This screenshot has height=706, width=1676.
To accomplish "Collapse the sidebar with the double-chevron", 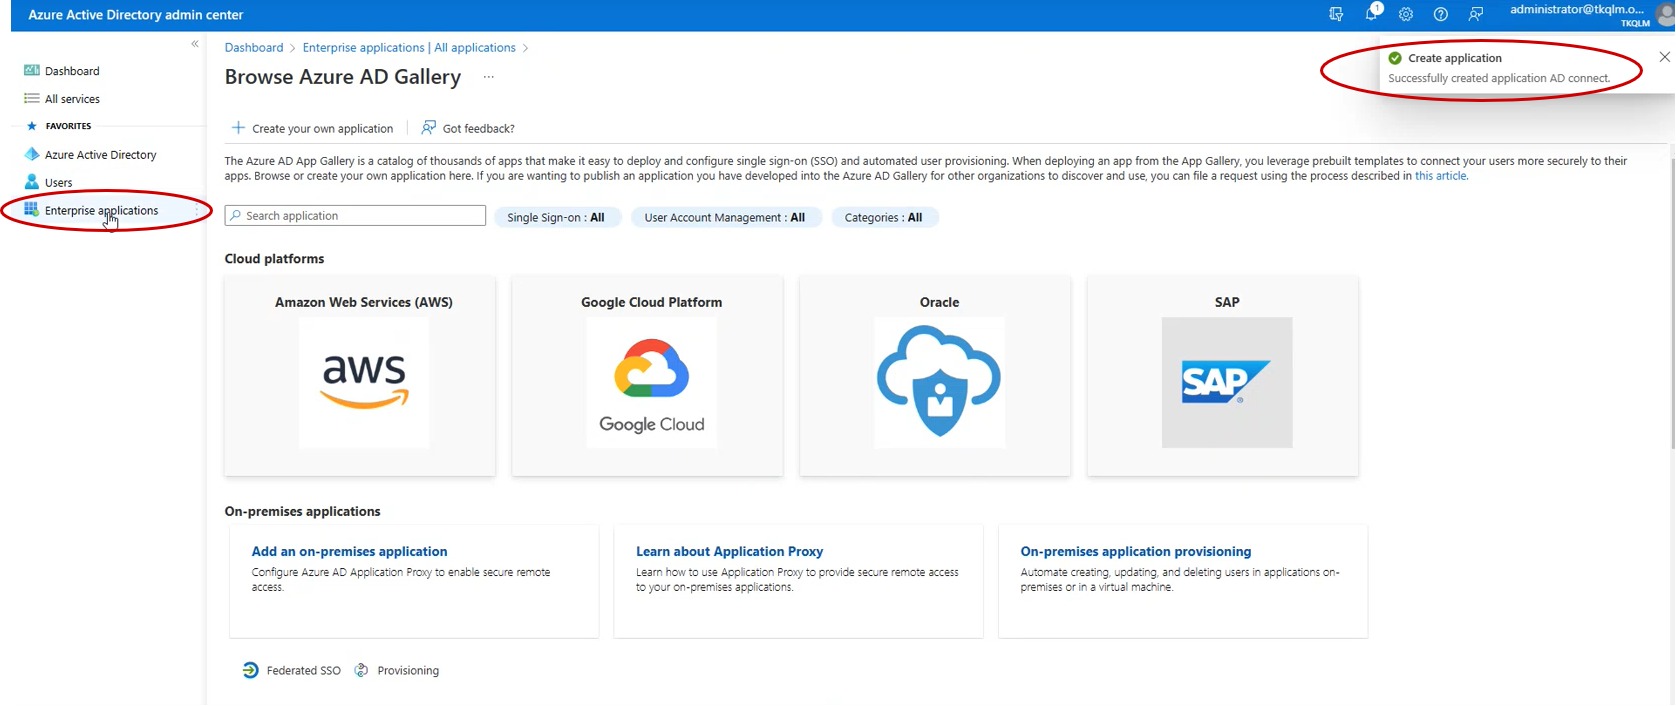I will [195, 44].
